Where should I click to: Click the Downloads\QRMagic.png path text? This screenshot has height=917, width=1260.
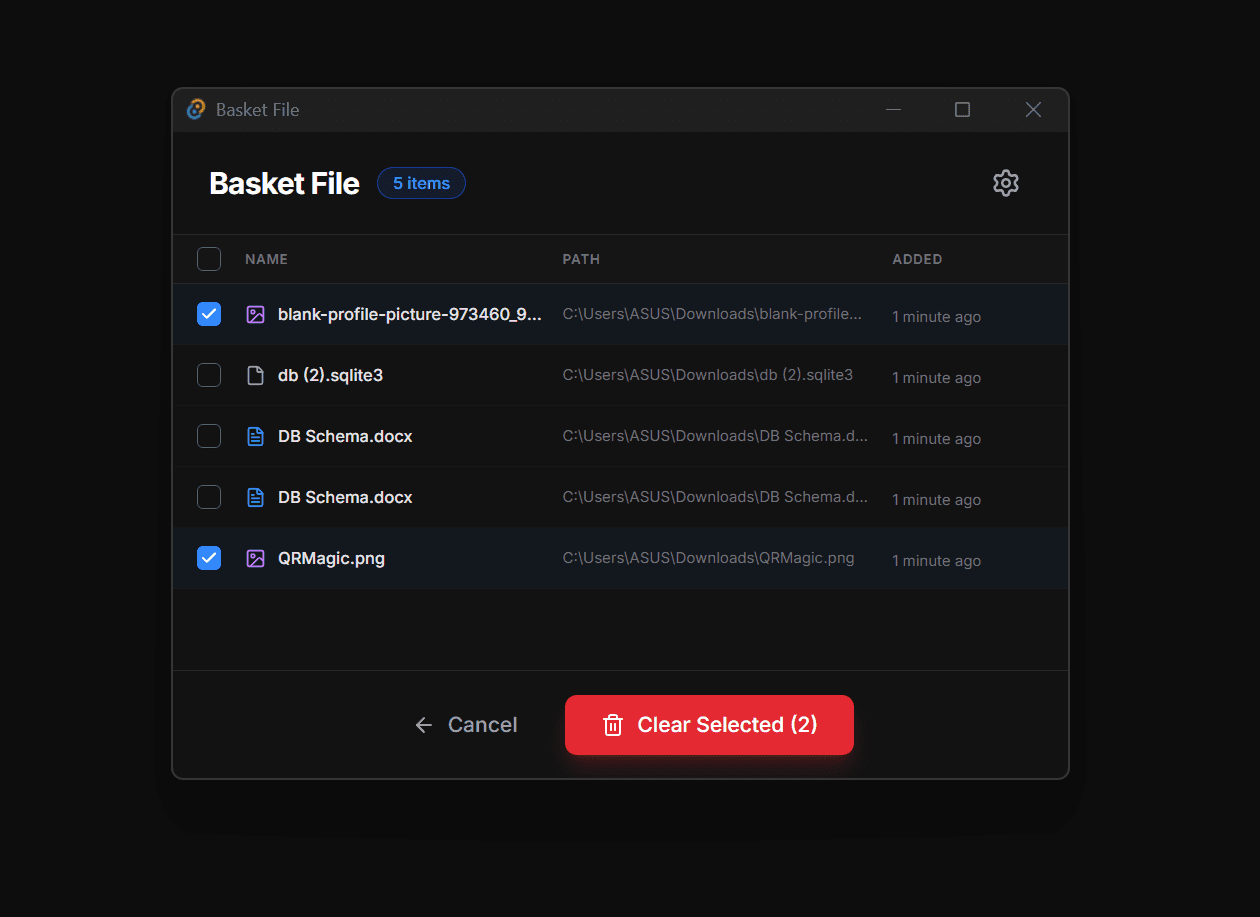pos(708,558)
